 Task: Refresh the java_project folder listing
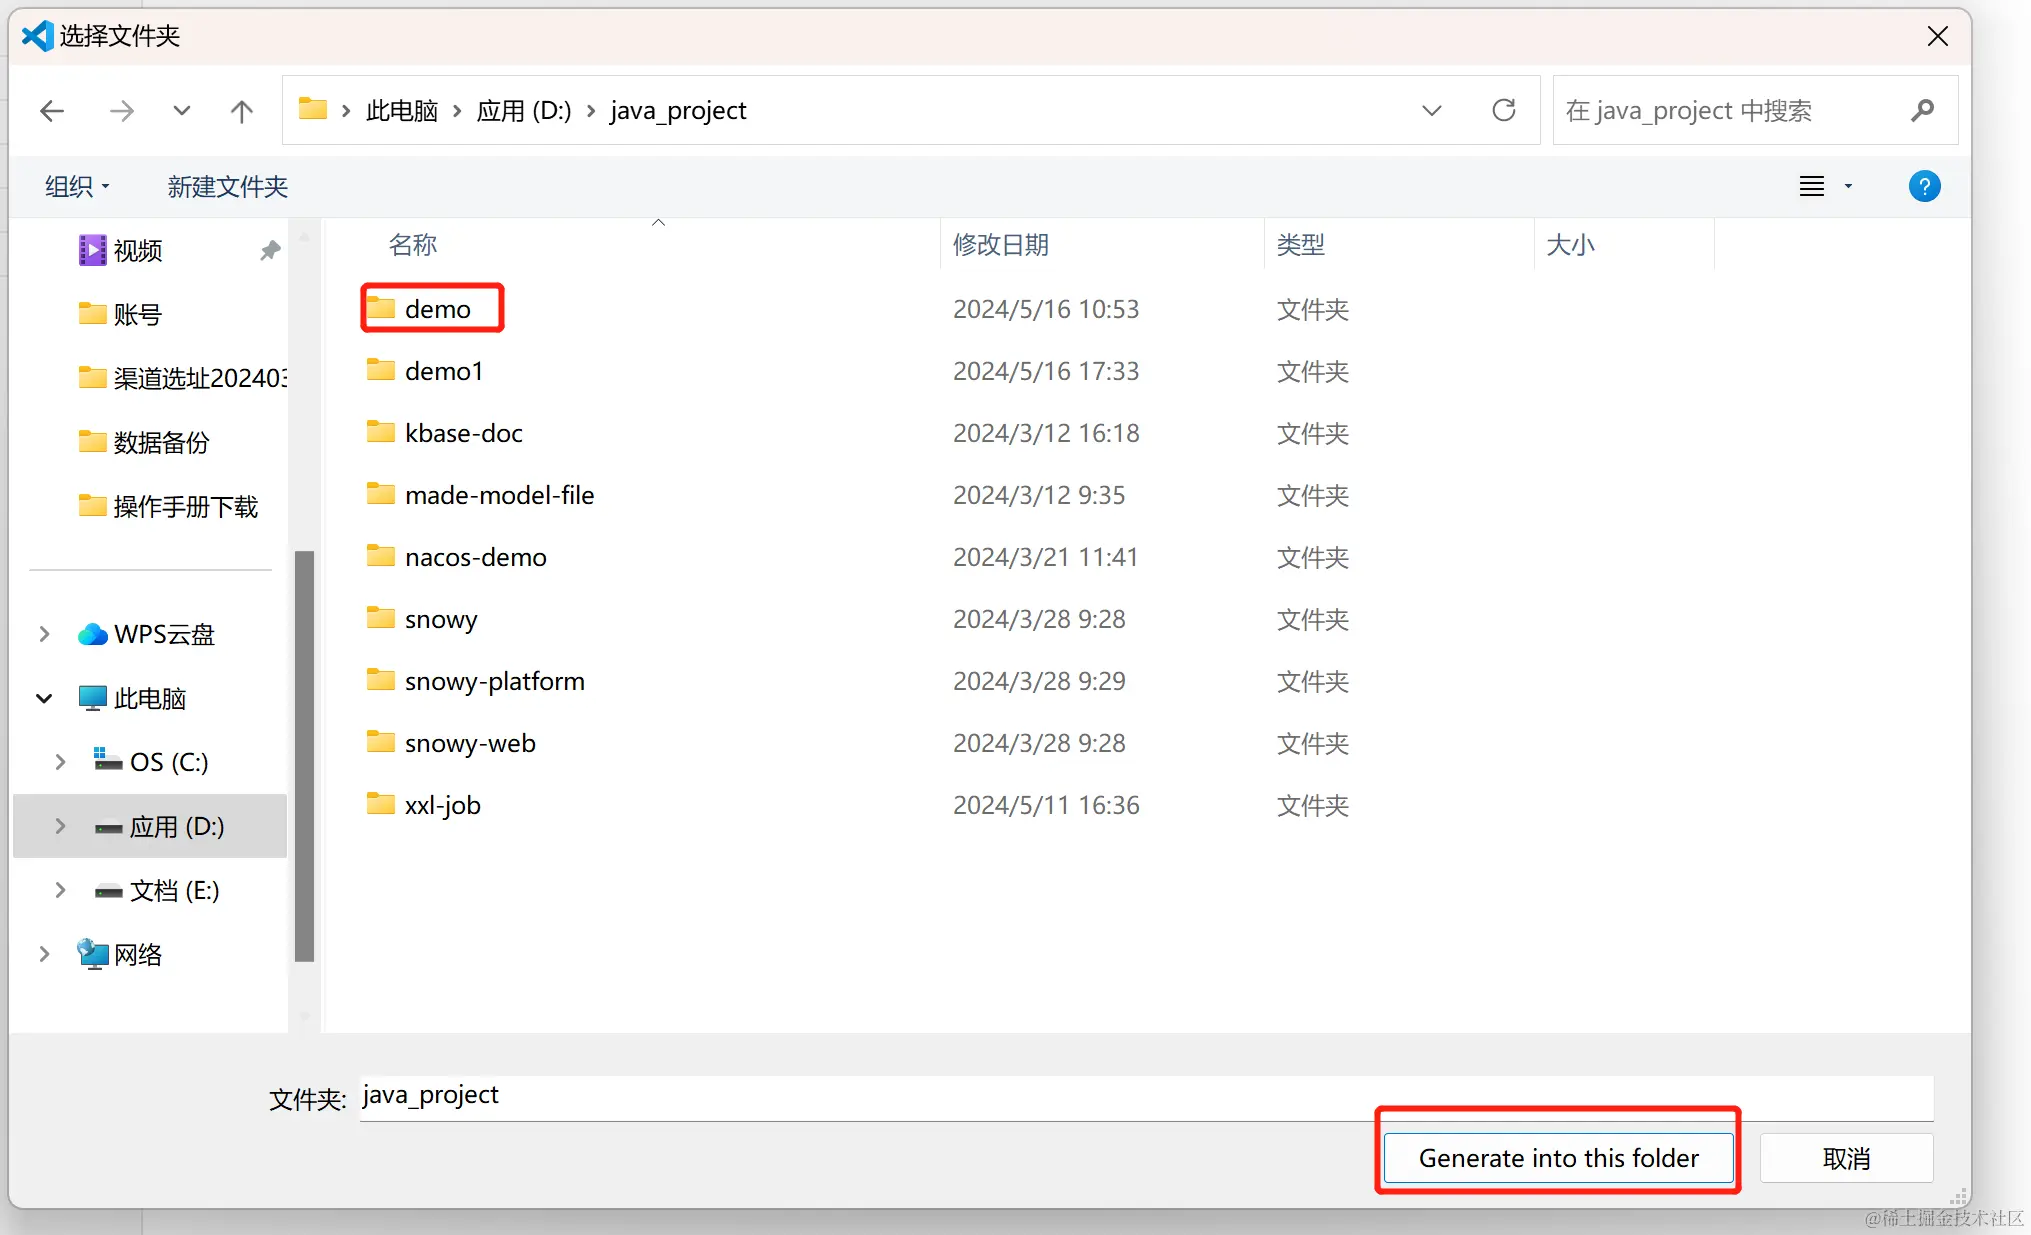1503,110
